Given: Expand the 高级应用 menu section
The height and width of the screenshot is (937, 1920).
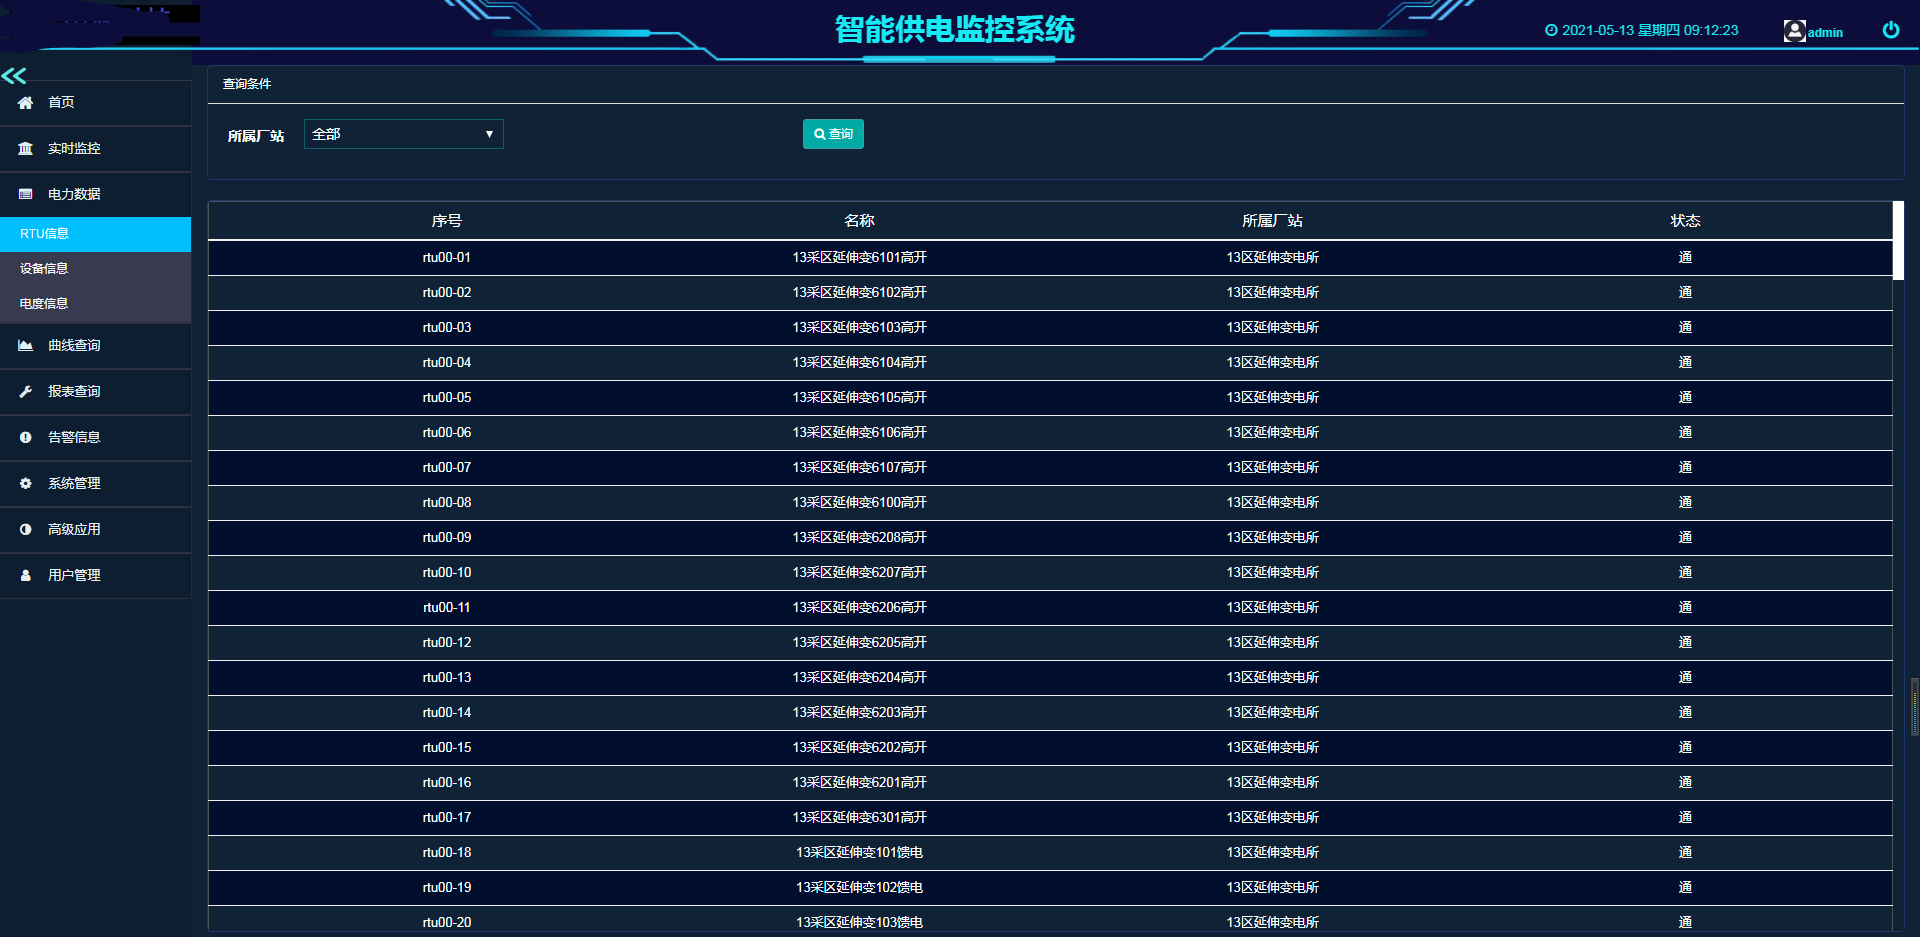Looking at the screenshot, I should click(74, 530).
